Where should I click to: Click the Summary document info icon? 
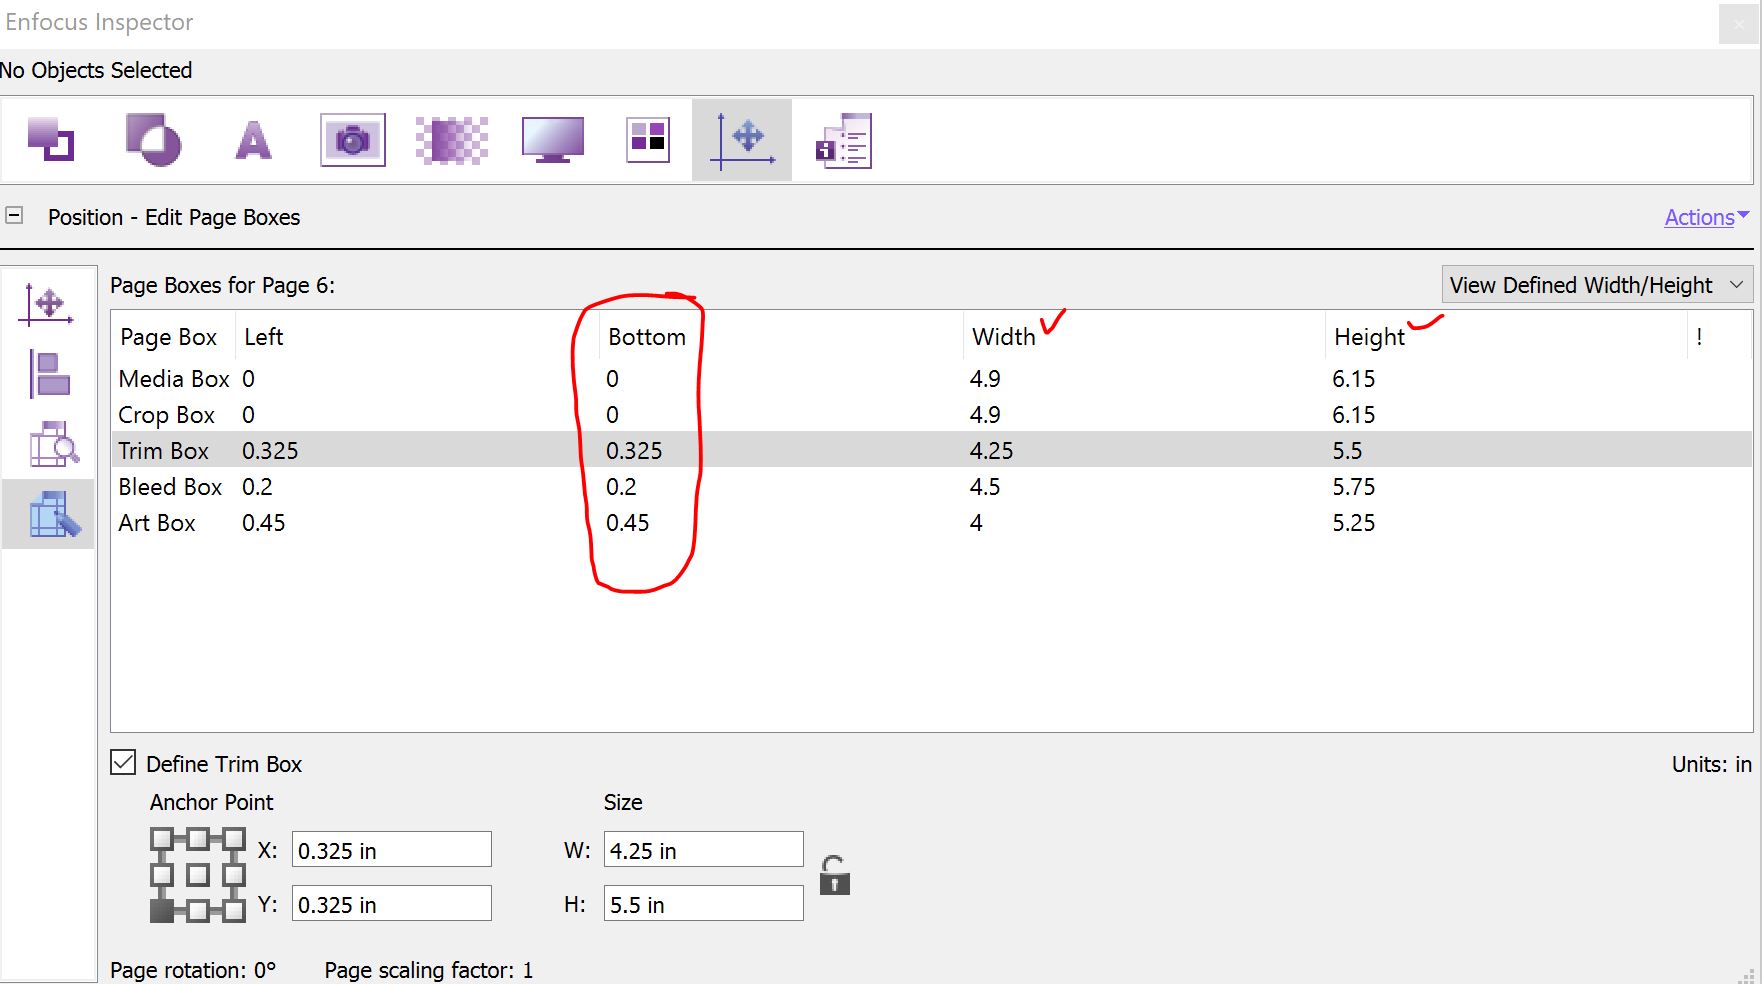(844, 140)
